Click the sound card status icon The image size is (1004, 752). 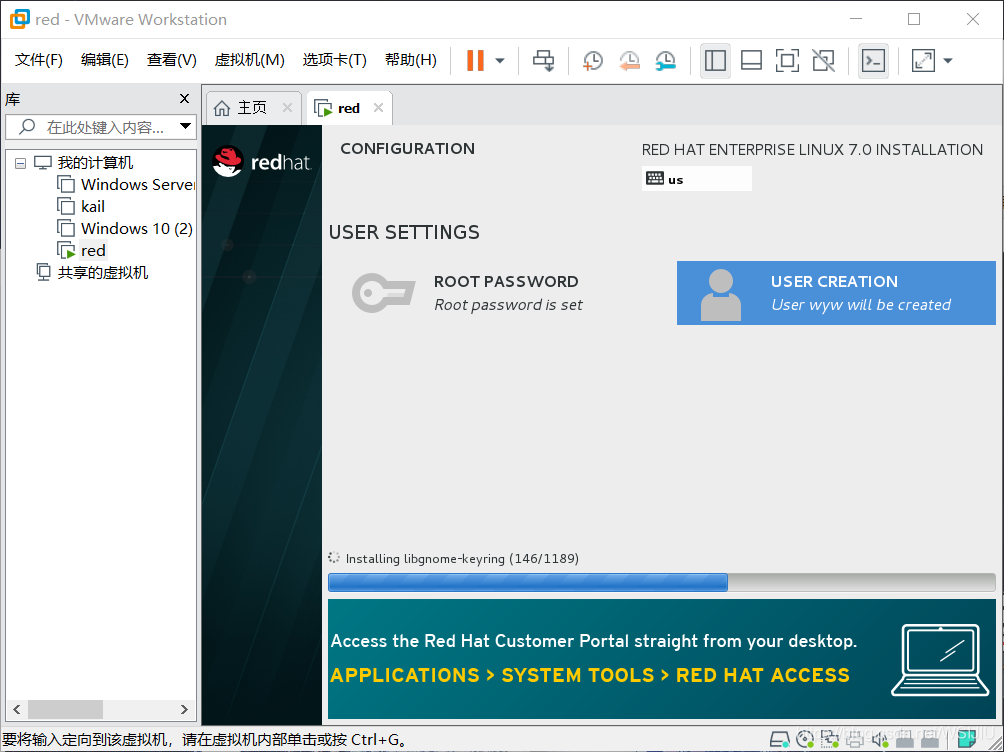[879, 740]
